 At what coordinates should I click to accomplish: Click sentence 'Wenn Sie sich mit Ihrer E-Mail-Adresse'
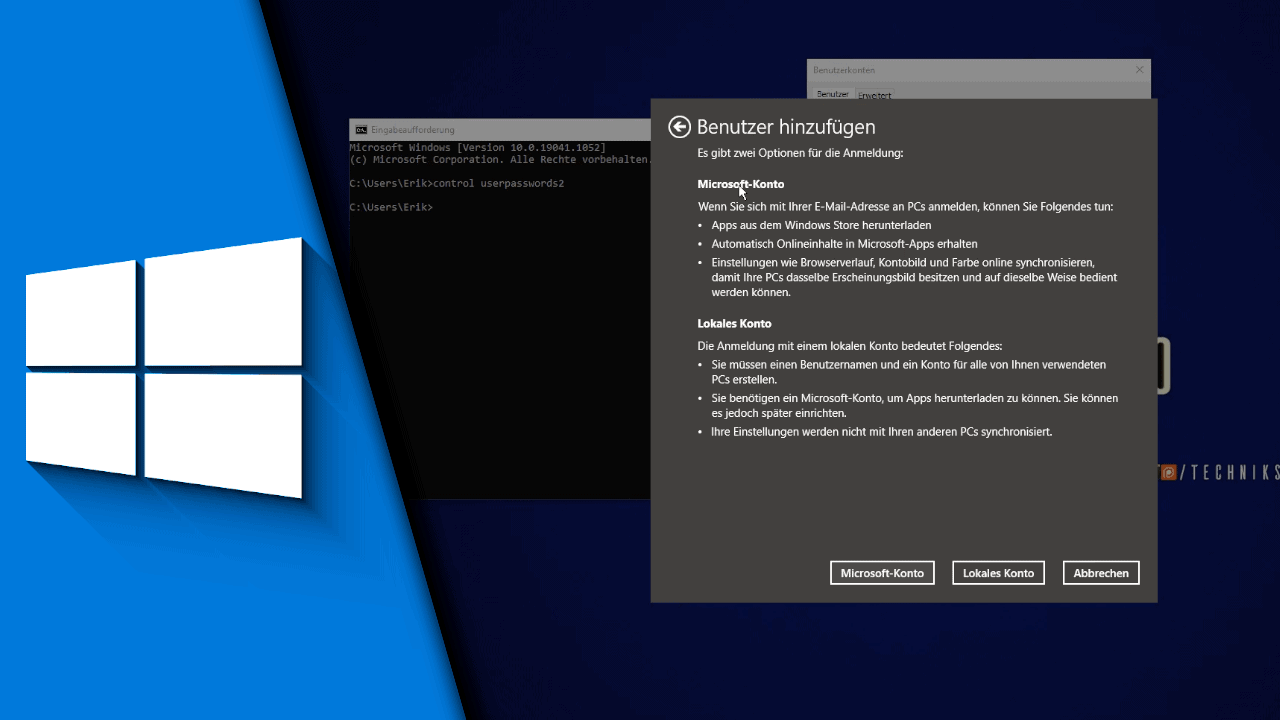905,206
